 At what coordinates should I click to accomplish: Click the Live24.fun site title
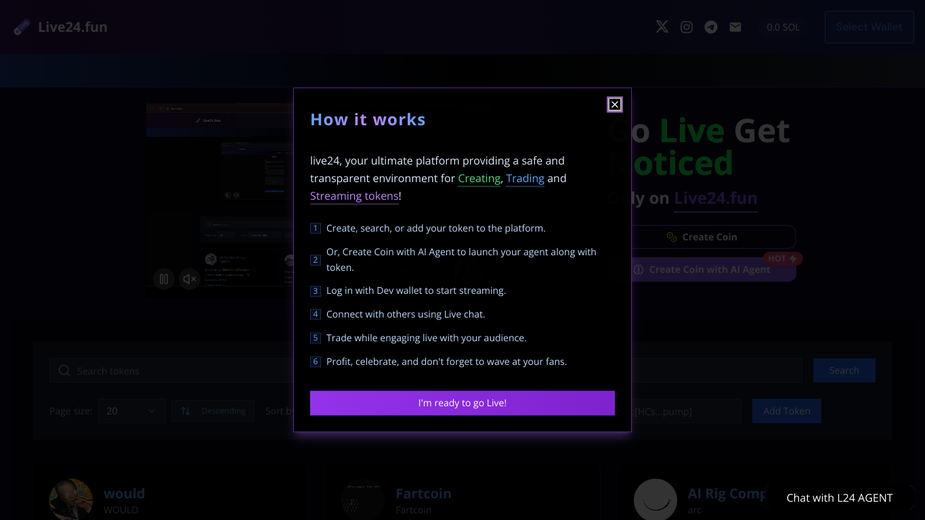click(x=73, y=27)
